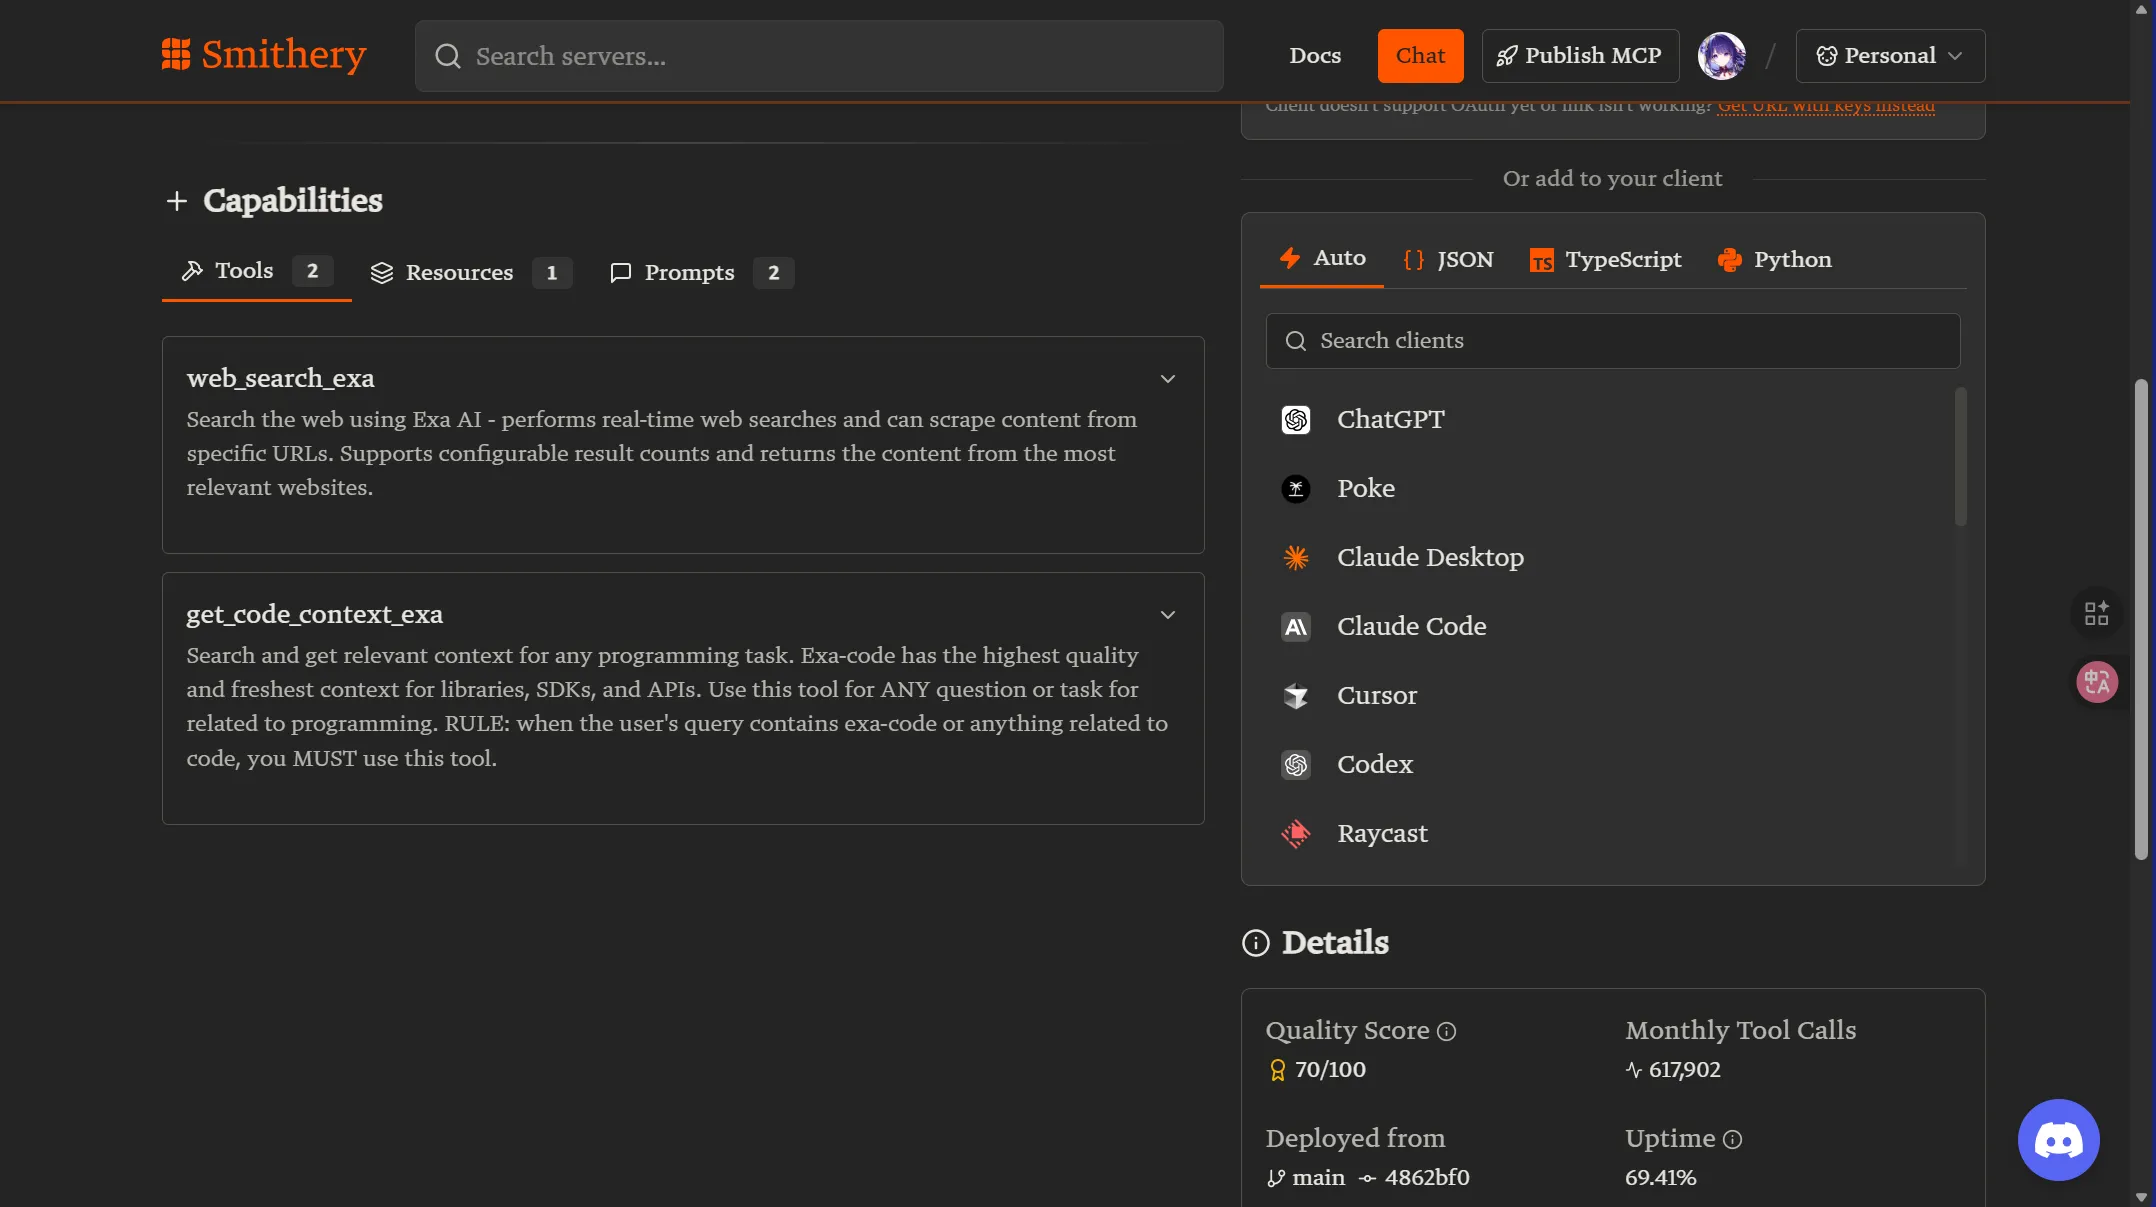Expand the web_search_exa tool

(1167, 379)
